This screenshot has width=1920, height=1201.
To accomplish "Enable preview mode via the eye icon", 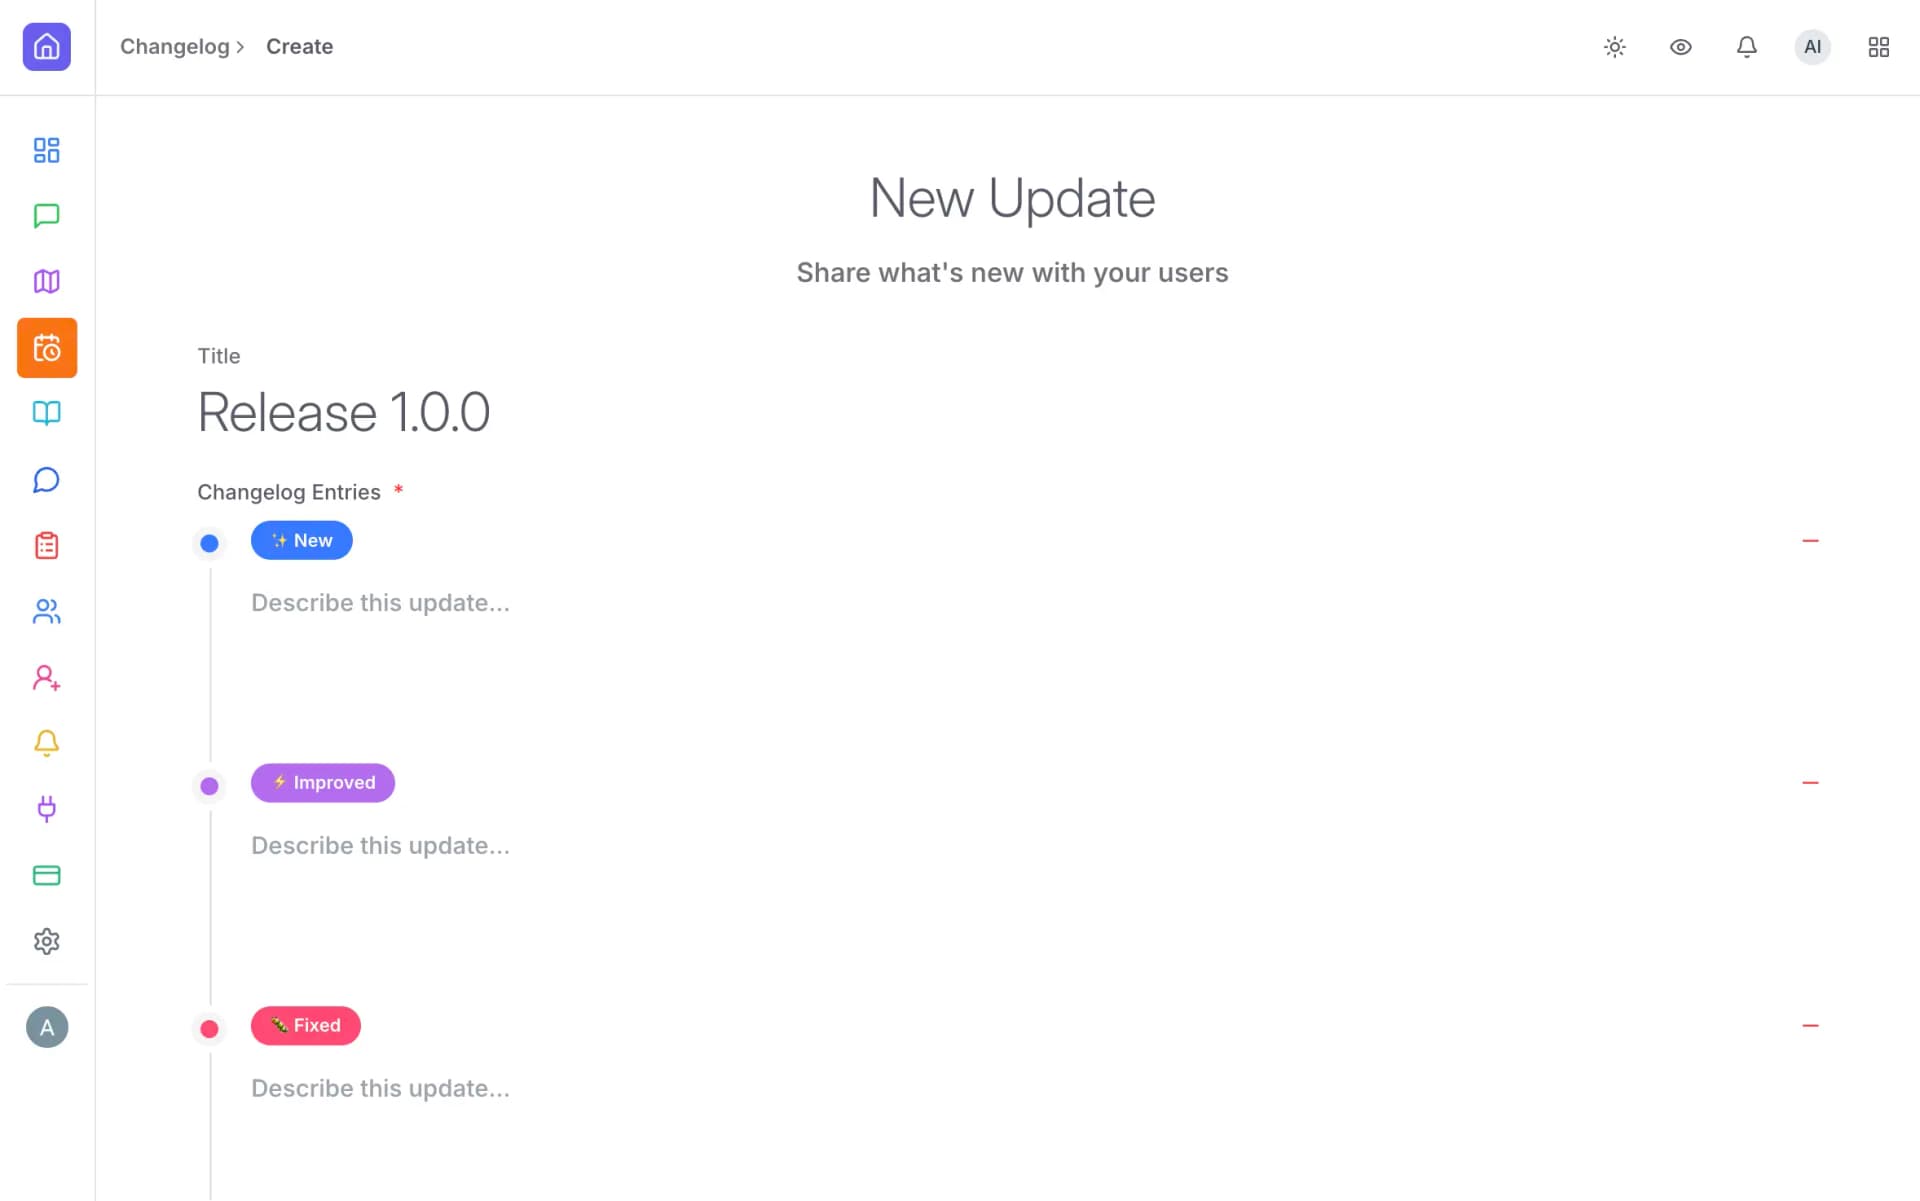I will (x=1680, y=47).
